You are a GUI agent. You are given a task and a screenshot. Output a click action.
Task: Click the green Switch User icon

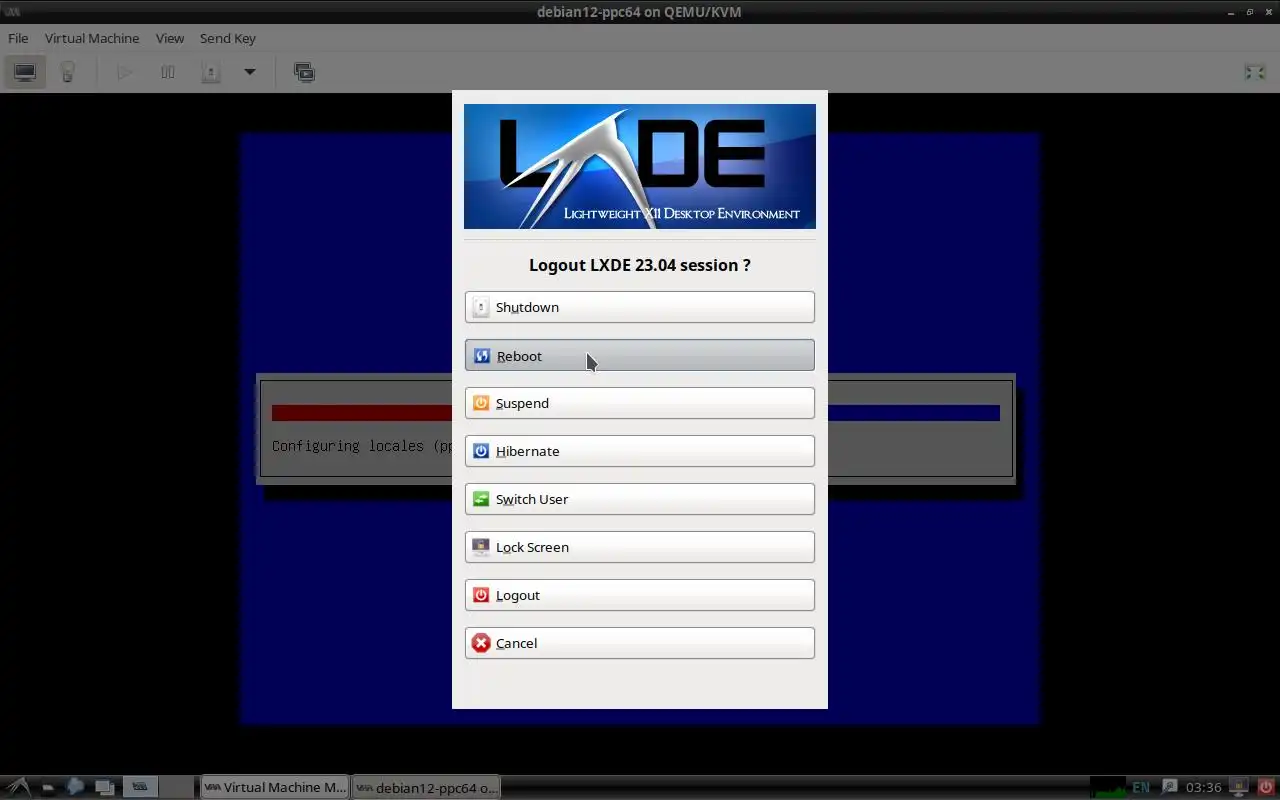point(481,499)
